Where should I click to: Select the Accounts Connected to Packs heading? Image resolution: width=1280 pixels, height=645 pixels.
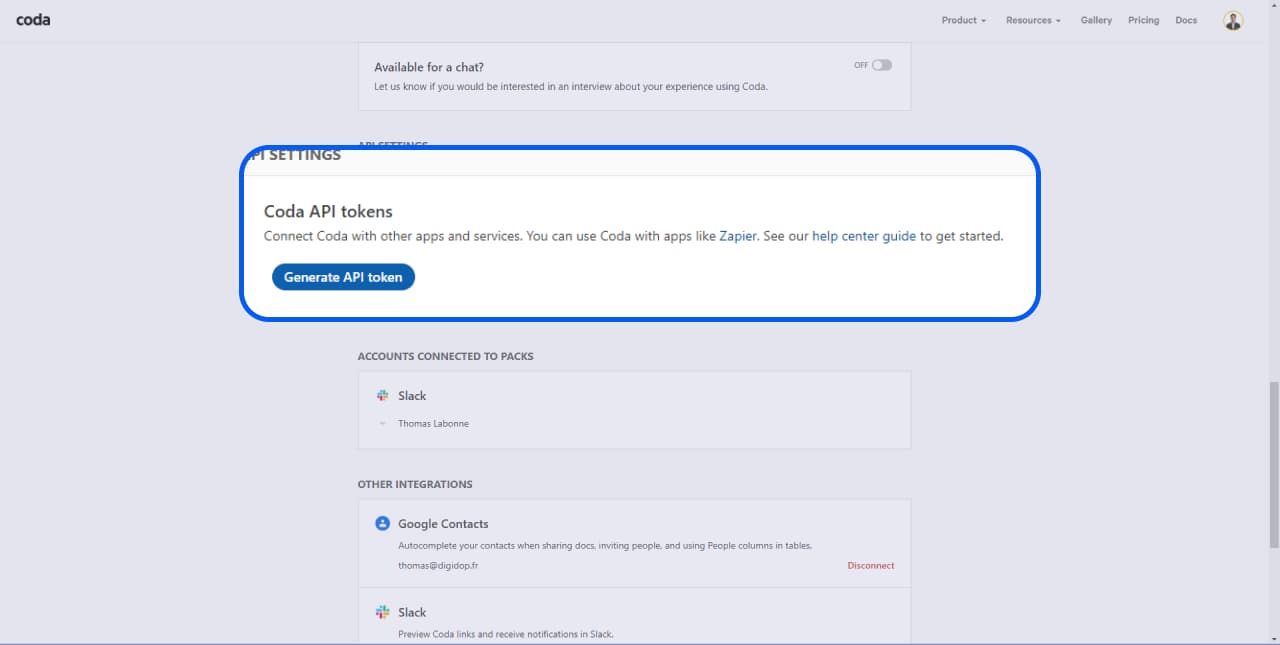pyautogui.click(x=445, y=356)
